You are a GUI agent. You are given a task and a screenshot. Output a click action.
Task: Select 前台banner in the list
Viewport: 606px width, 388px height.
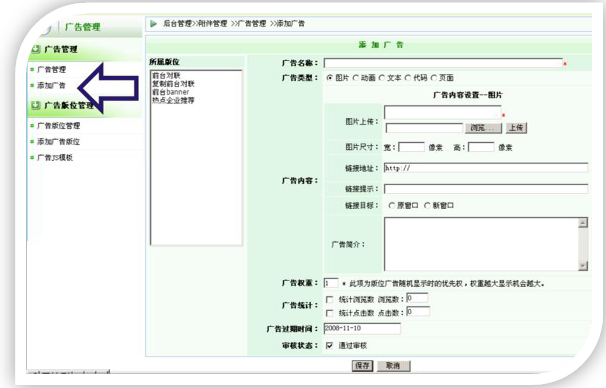point(170,92)
